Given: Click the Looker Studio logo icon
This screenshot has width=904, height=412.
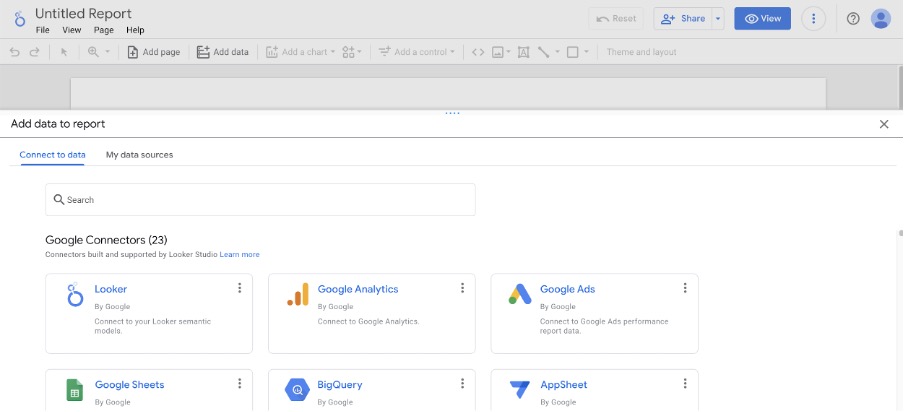Looking at the screenshot, I should (20, 18).
